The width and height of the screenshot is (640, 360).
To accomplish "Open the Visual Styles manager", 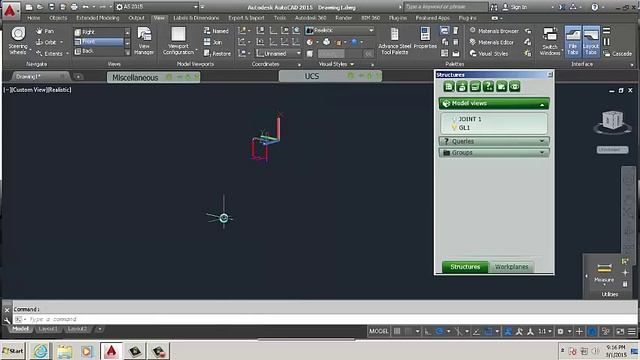I will (489, 53).
